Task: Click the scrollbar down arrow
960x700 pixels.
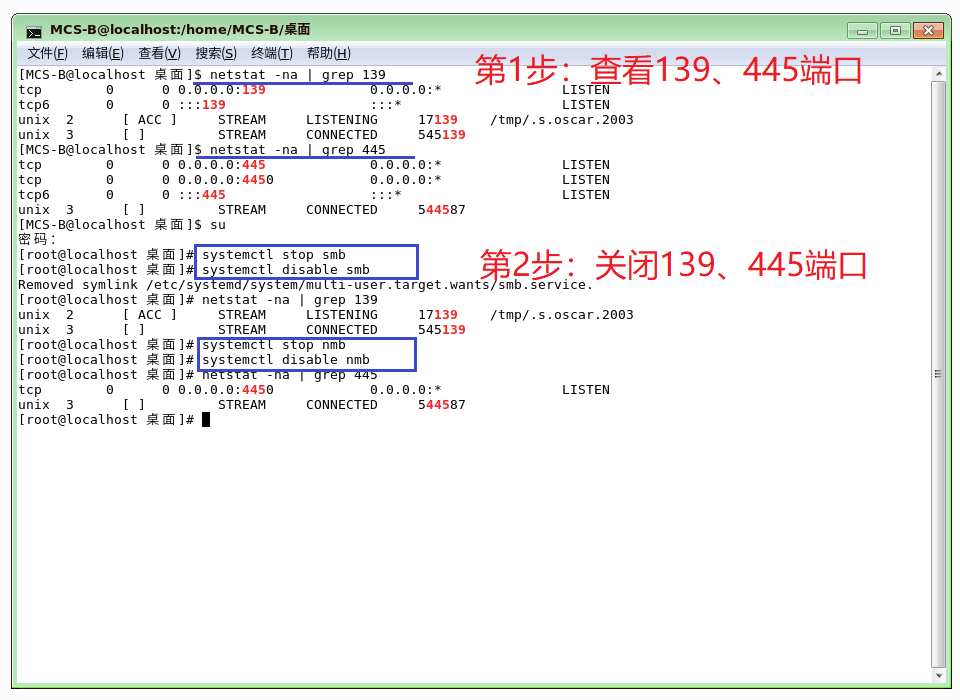Action: (x=939, y=676)
